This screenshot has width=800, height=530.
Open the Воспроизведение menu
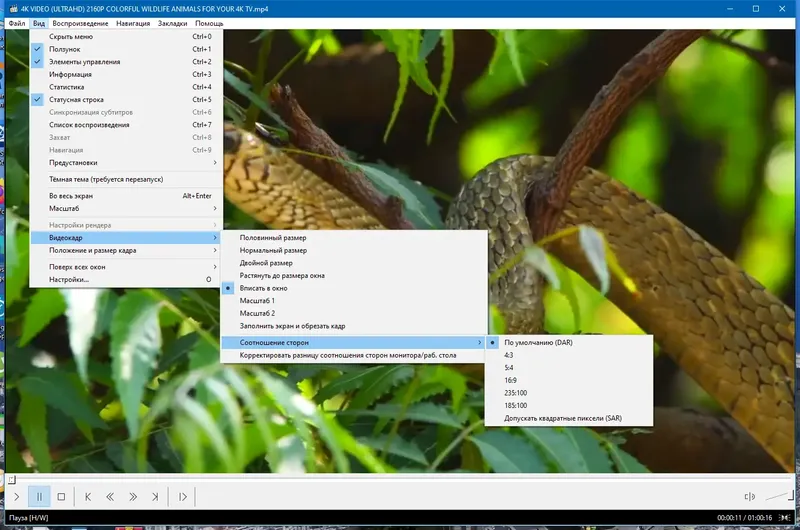coord(80,23)
